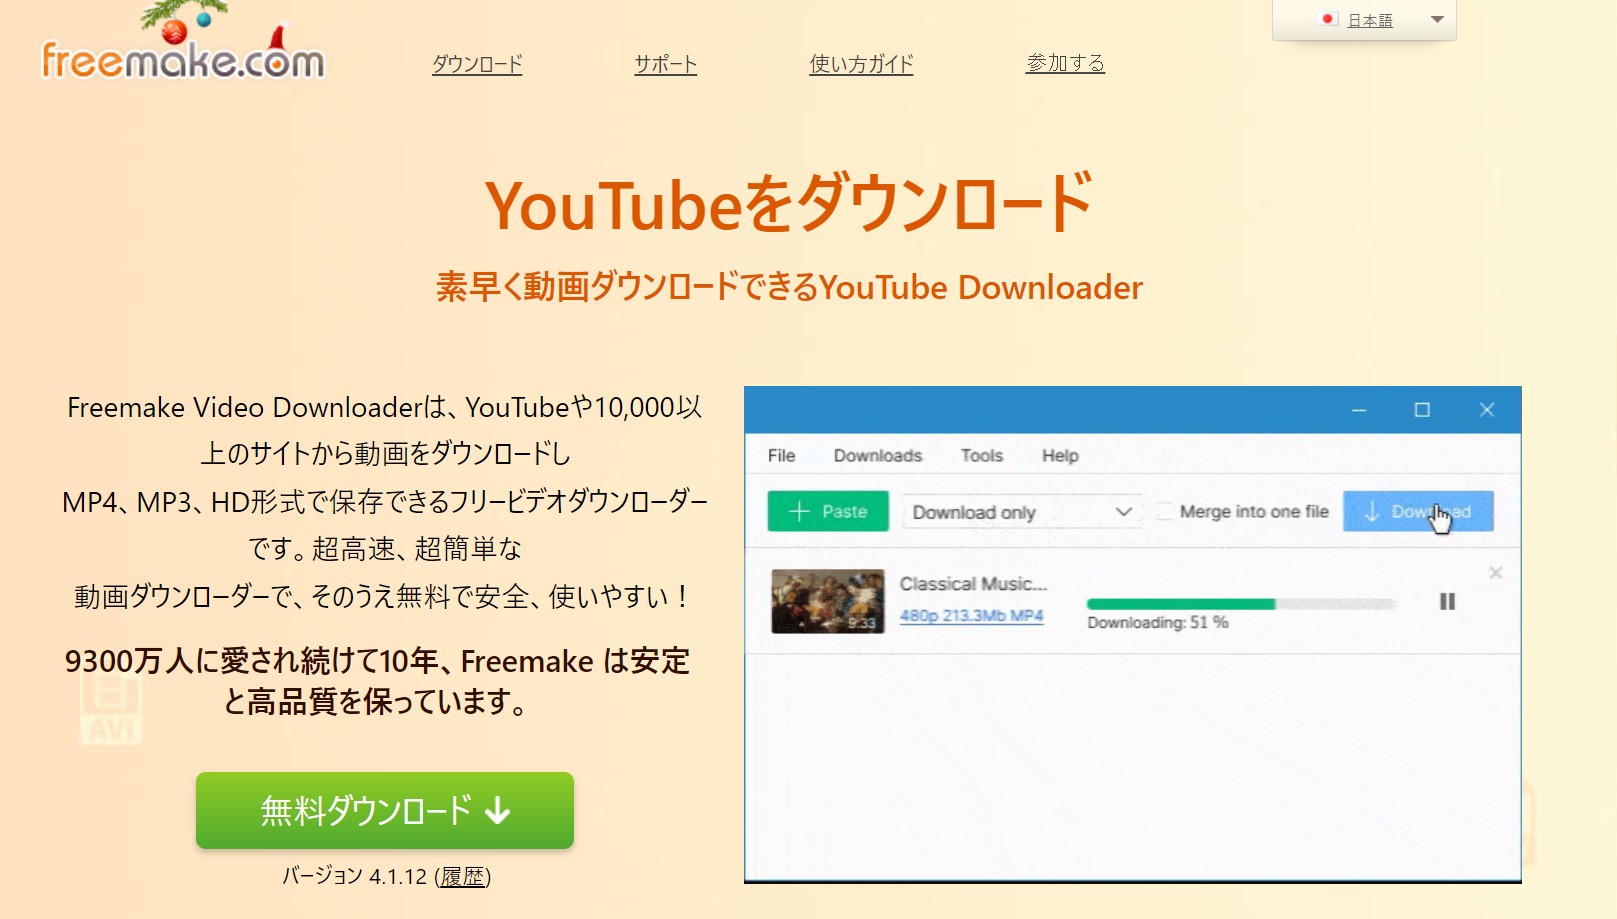Viewport: 1617px width, 919px height.
Task: Click the バージョン 4.1.12 text
Action: [355, 877]
